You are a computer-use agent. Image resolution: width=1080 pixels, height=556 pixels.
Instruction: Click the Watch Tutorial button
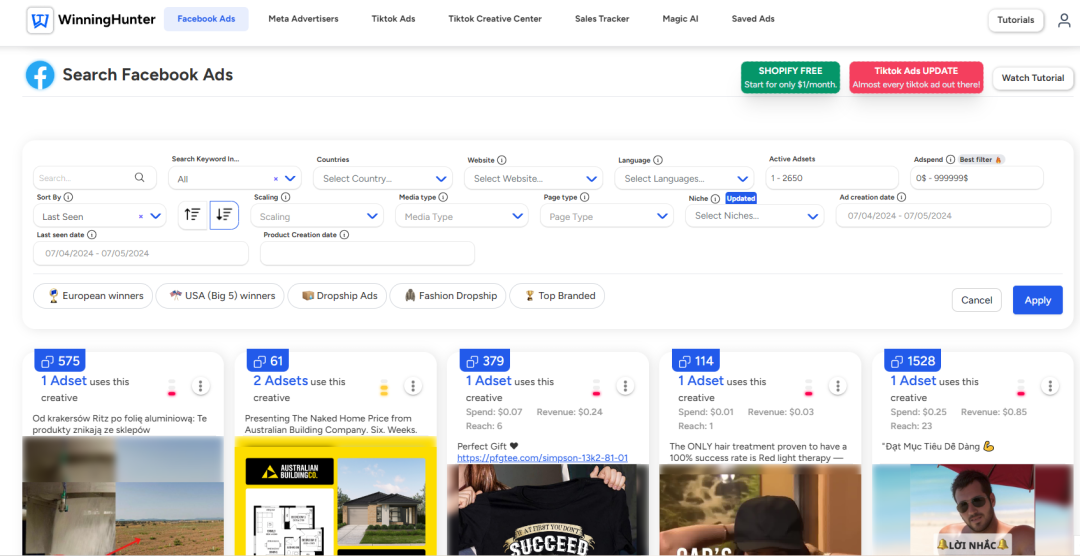[1032, 78]
